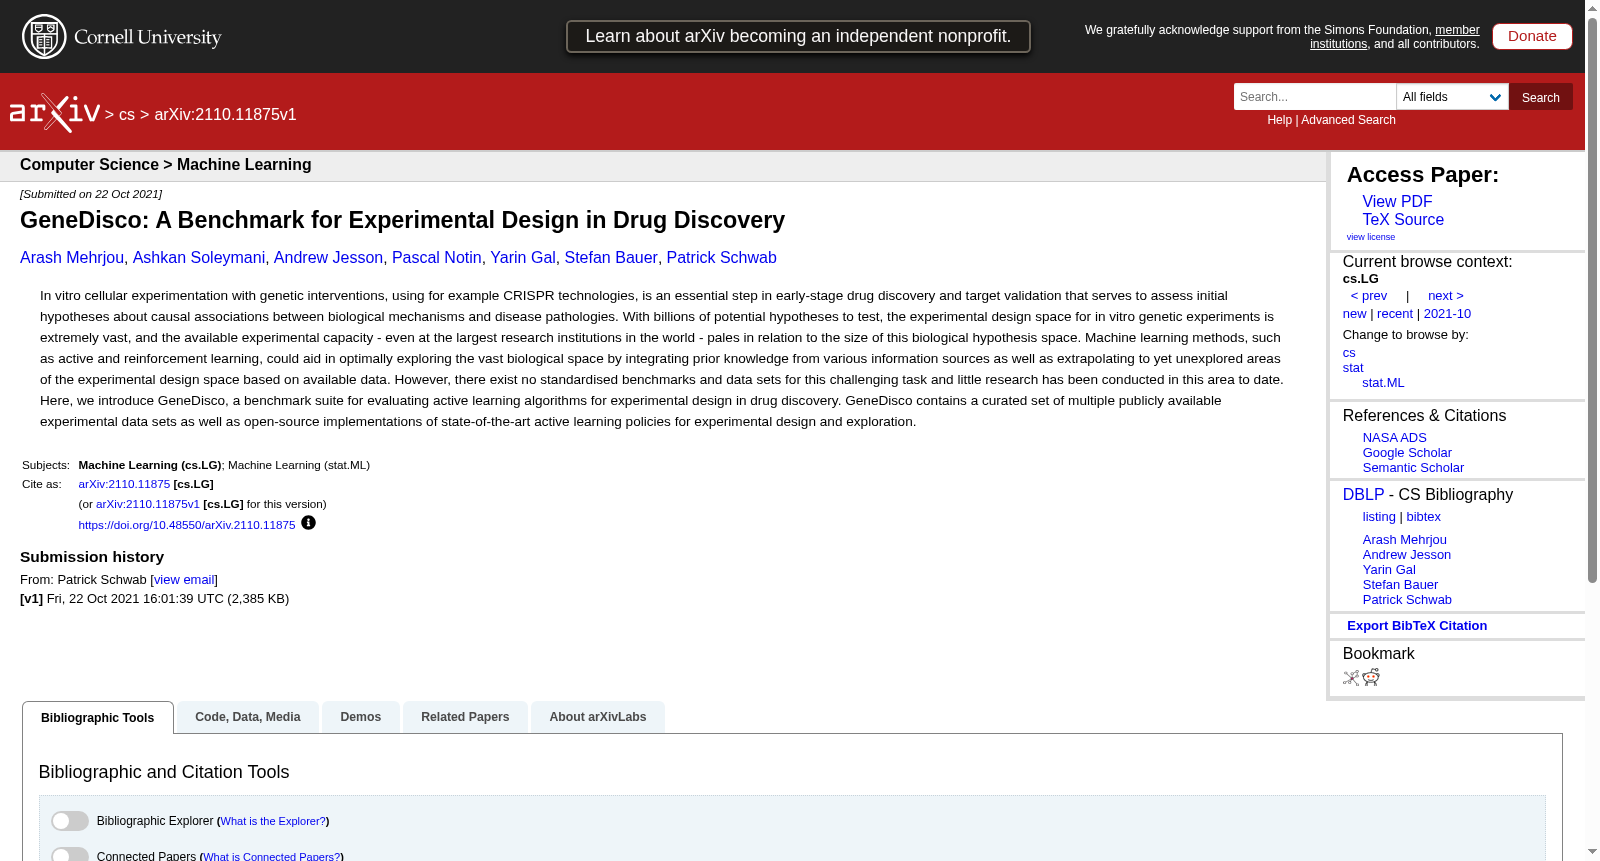Click Export BibTeX Citation
Viewport: 1600px width, 861px height.
(1417, 626)
